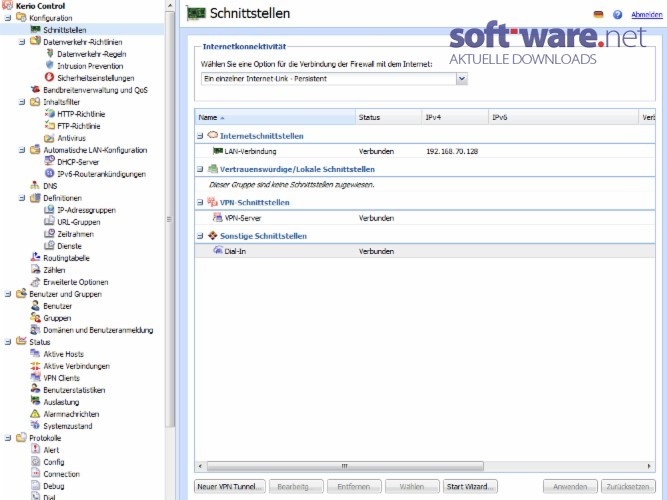Collapse the VPN-Schnittstellen group
The image size is (667, 500).
point(200,202)
